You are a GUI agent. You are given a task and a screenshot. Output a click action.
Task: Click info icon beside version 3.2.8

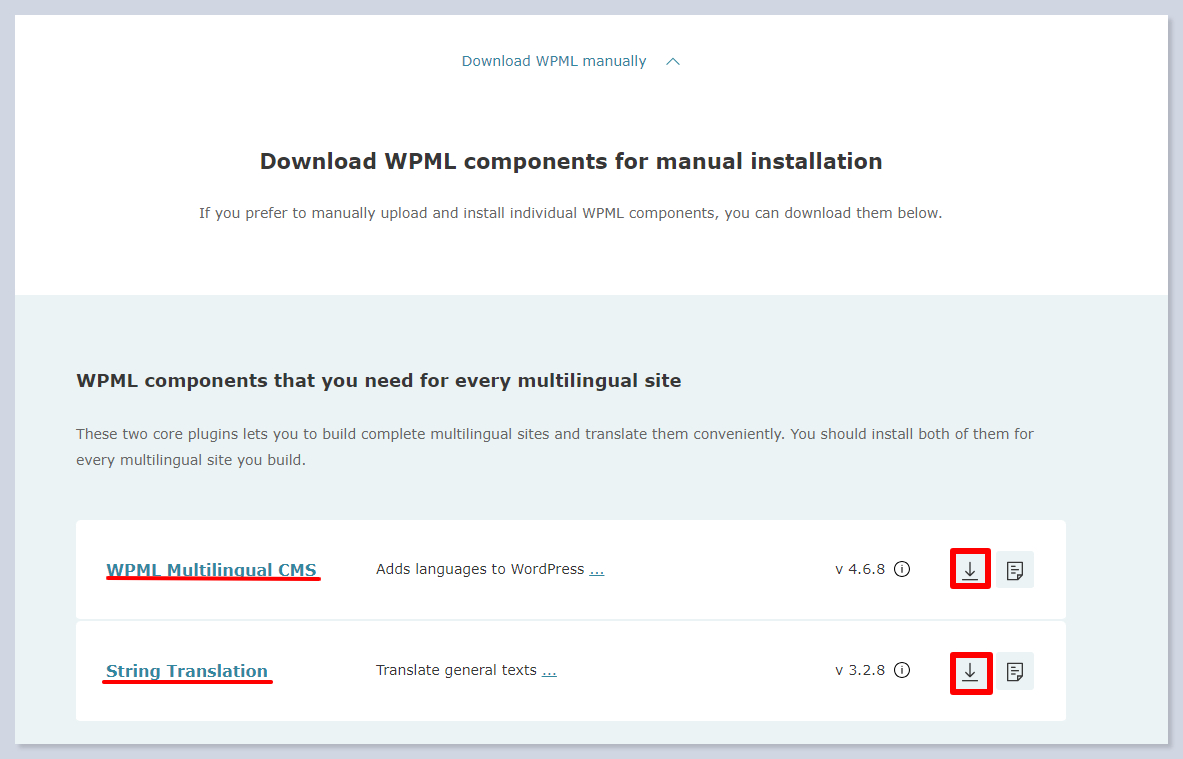[x=902, y=670]
